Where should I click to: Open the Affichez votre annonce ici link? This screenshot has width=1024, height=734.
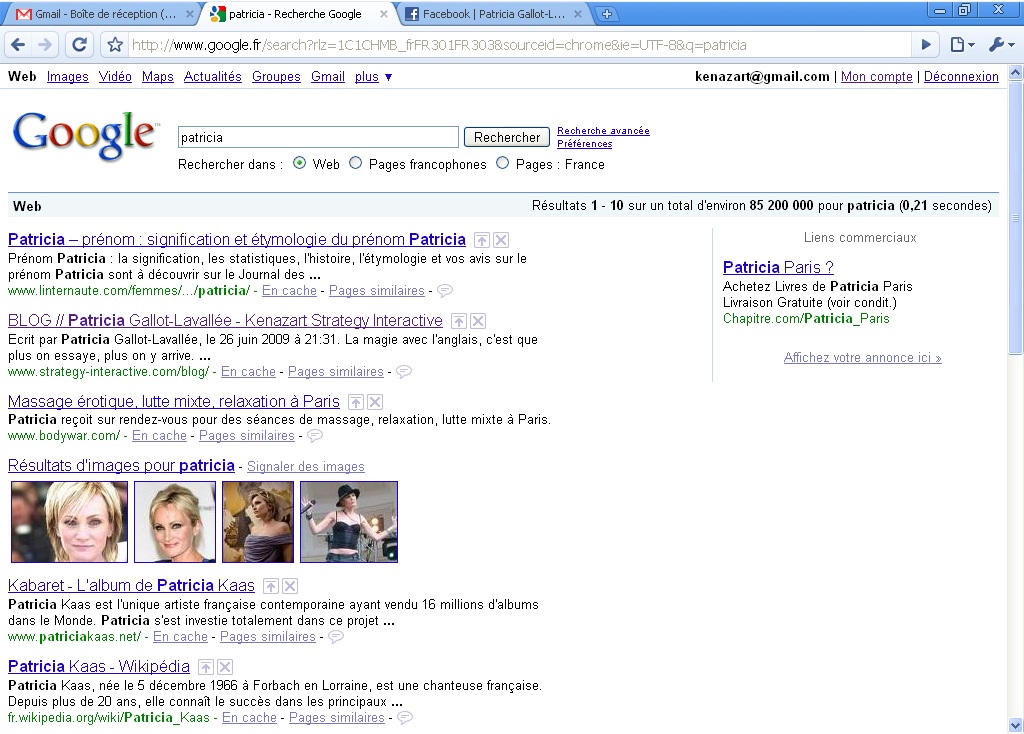coord(862,358)
